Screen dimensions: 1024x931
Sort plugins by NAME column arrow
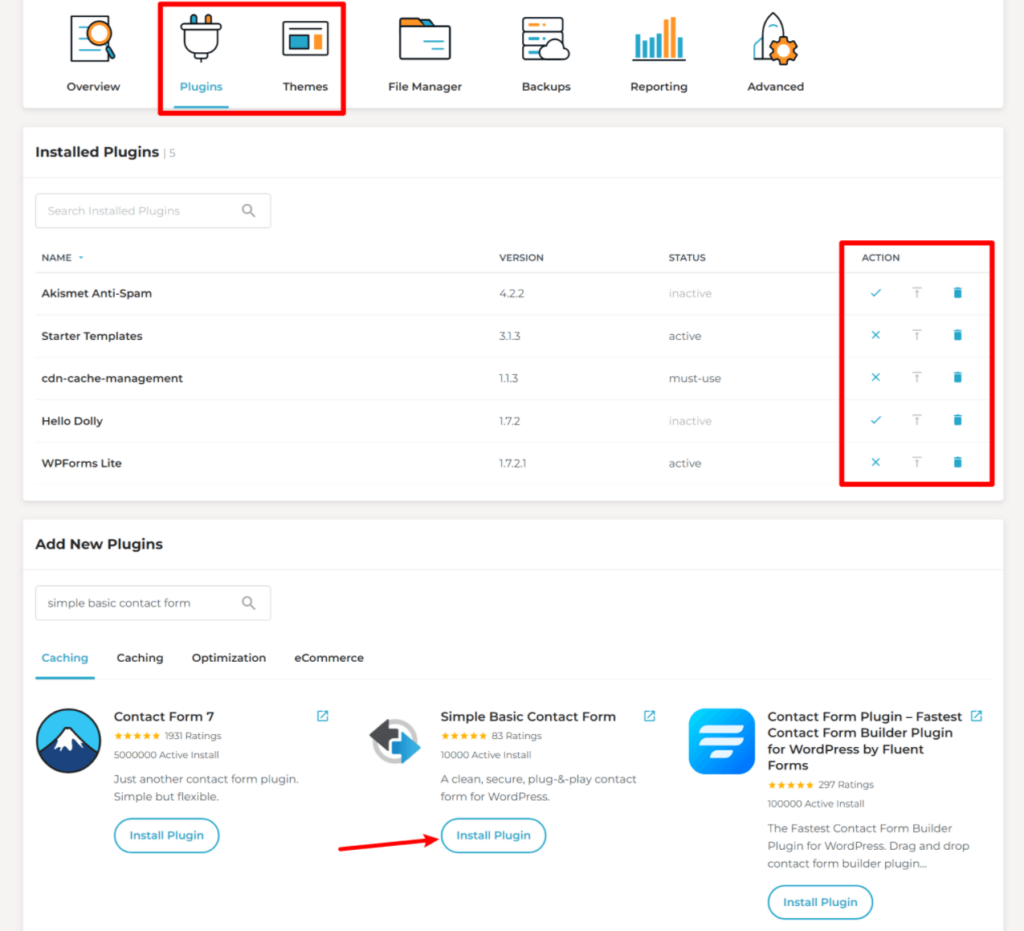[81, 258]
